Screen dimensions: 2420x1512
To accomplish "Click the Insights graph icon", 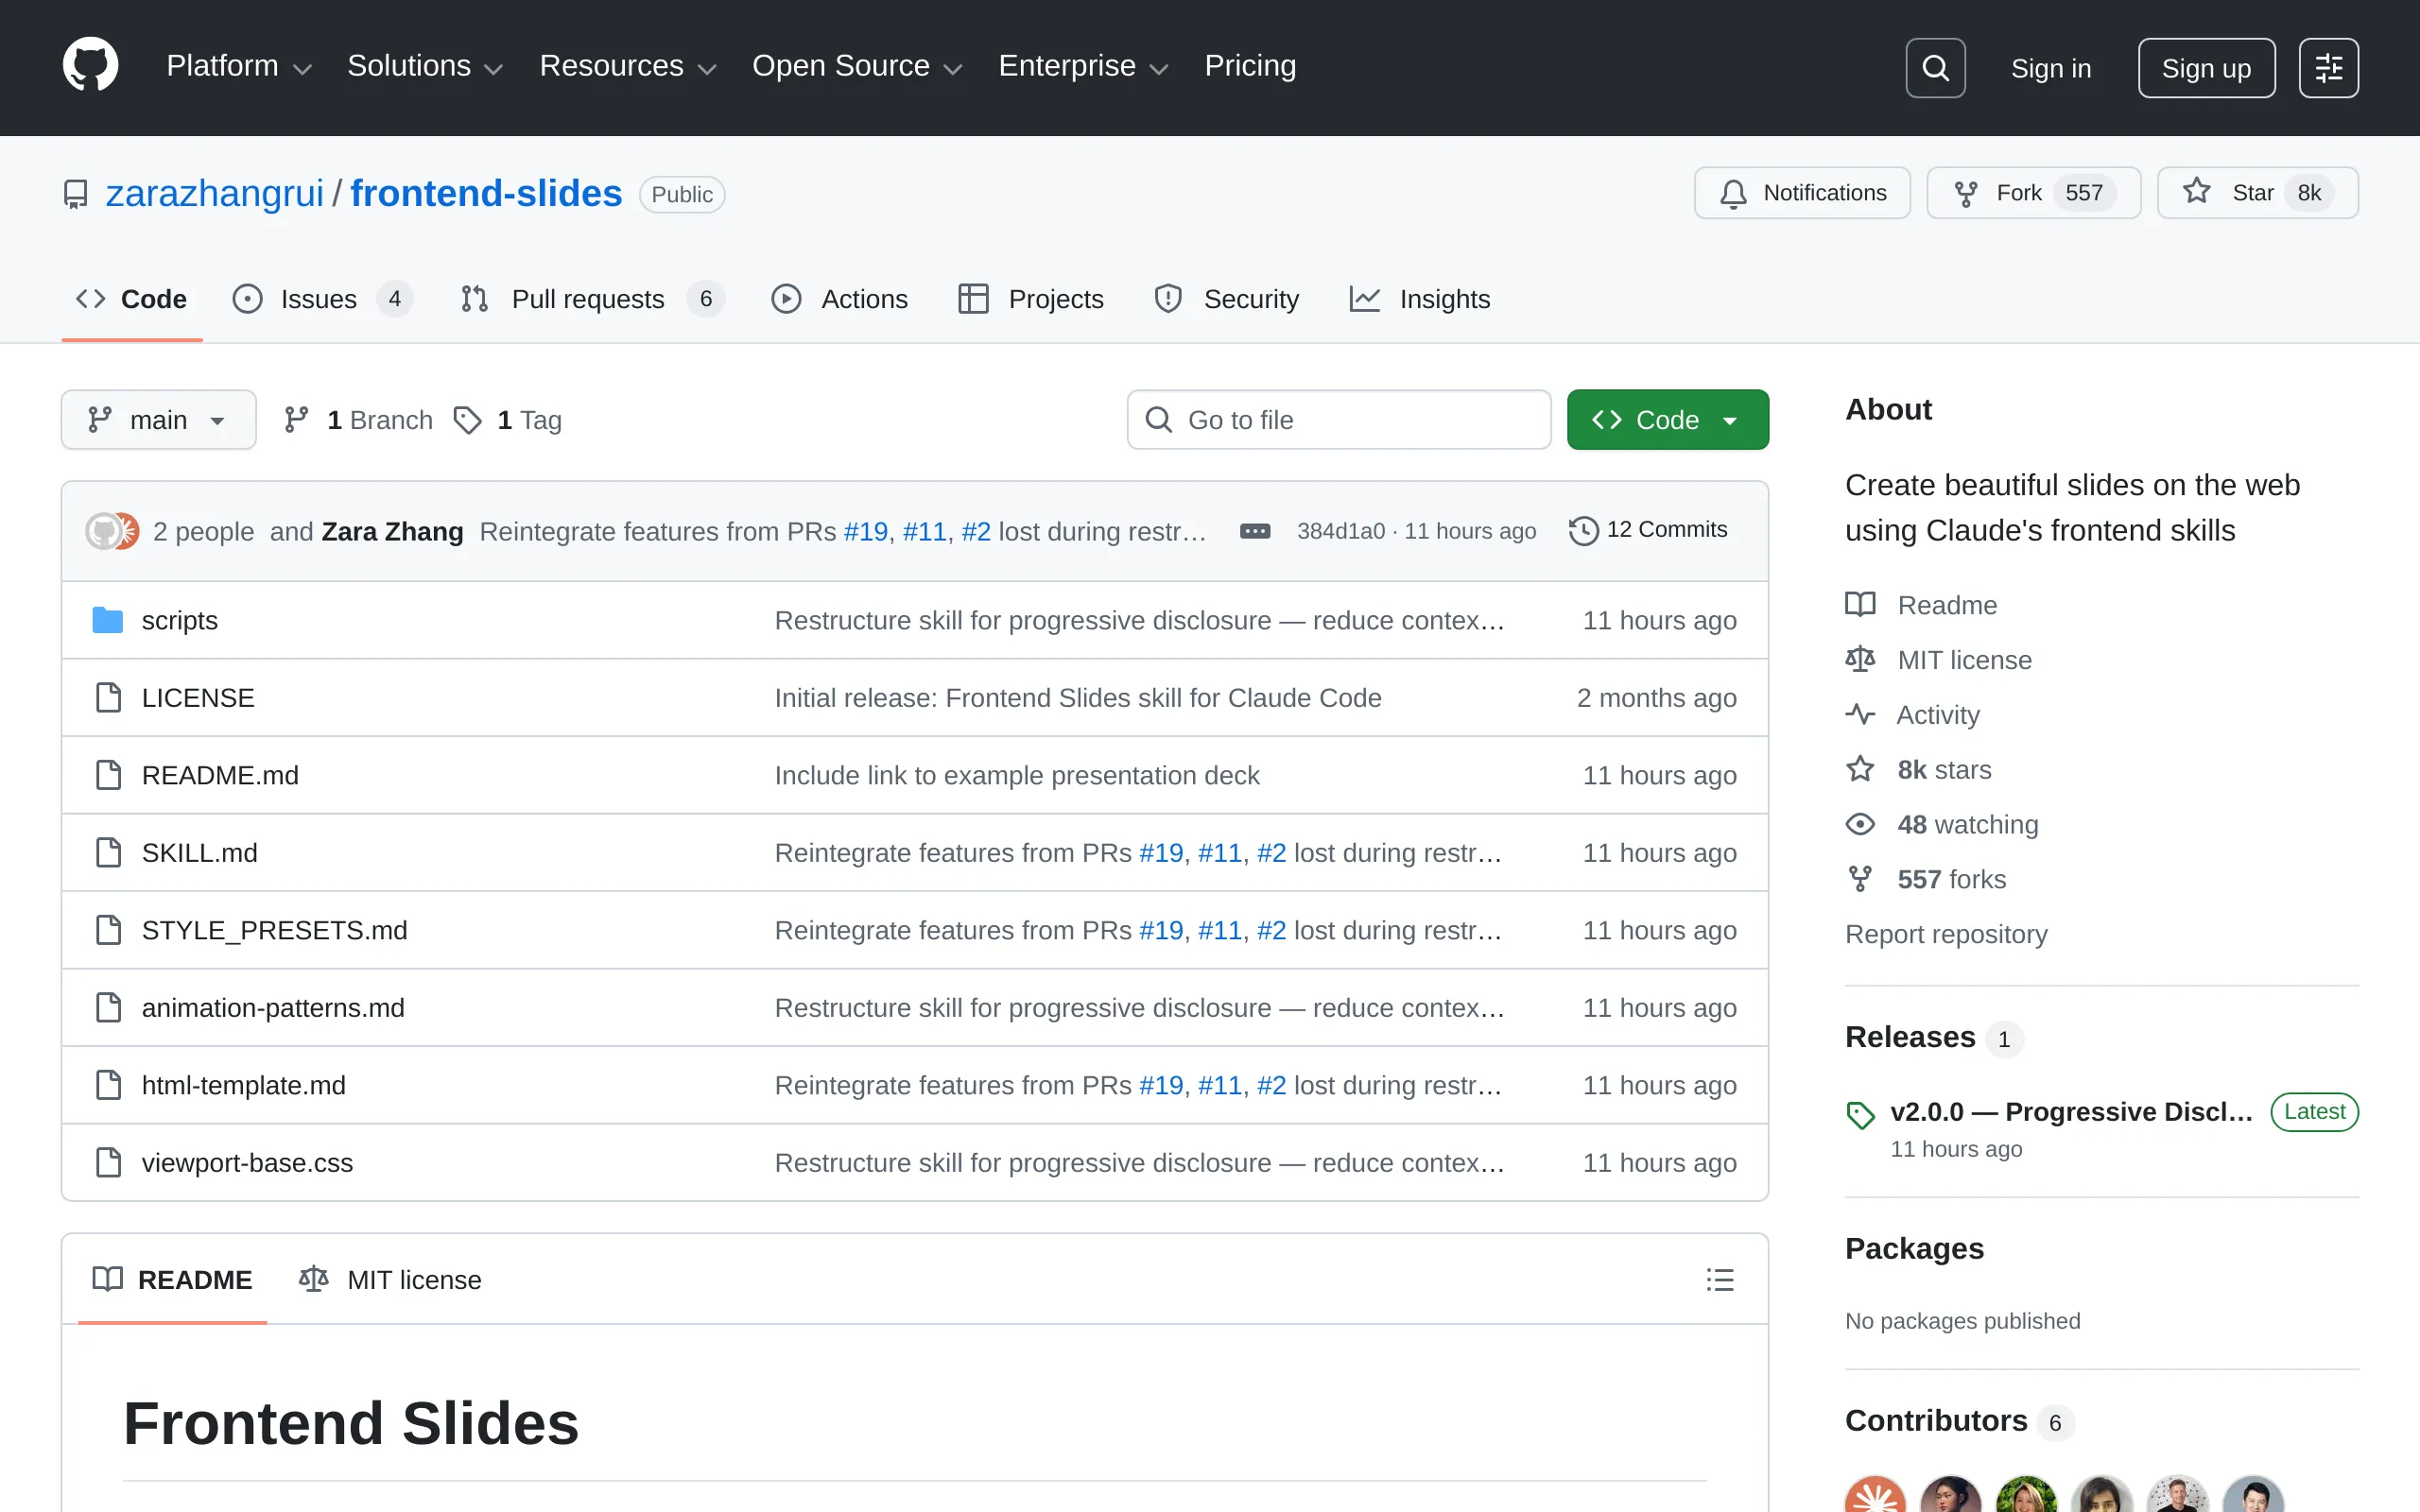I will pos(1366,298).
